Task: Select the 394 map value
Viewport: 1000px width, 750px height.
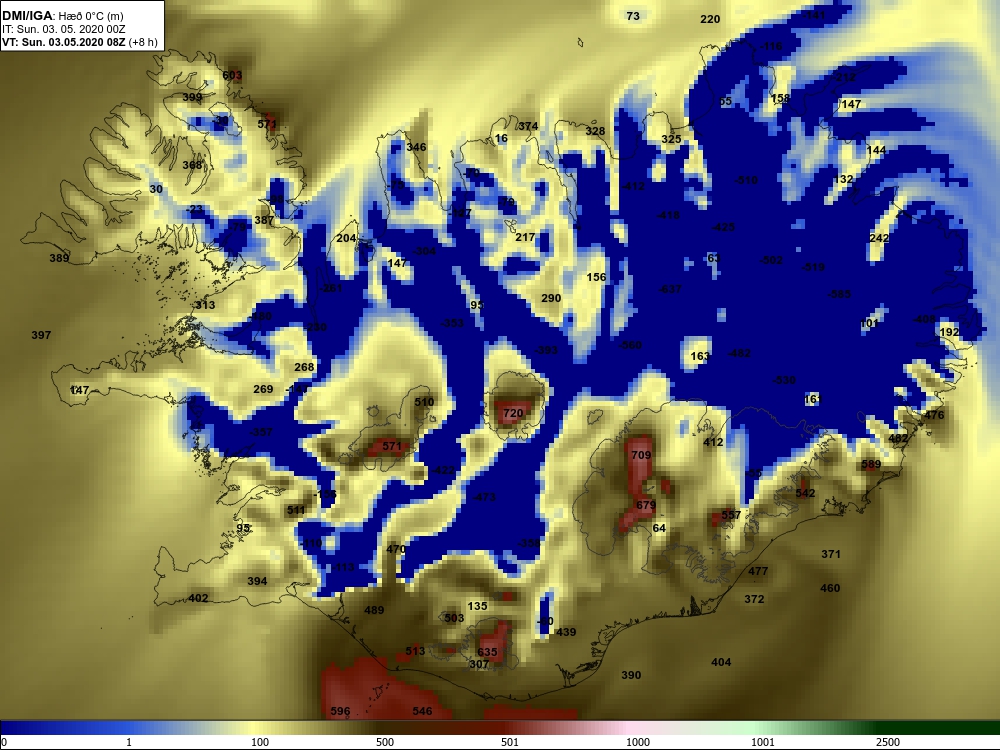Action: tap(257, 581)
